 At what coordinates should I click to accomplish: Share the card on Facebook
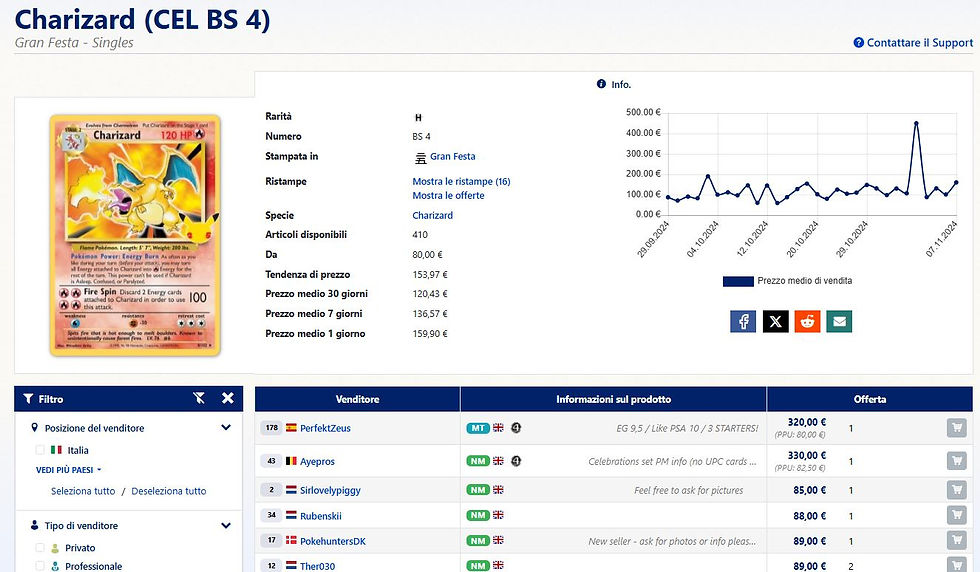pos(742,321)
